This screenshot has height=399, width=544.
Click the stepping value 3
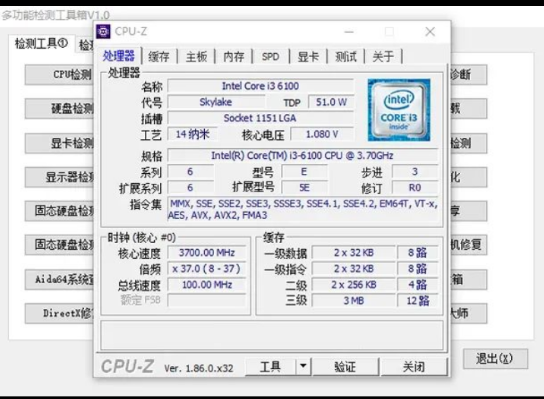point(415,171)
